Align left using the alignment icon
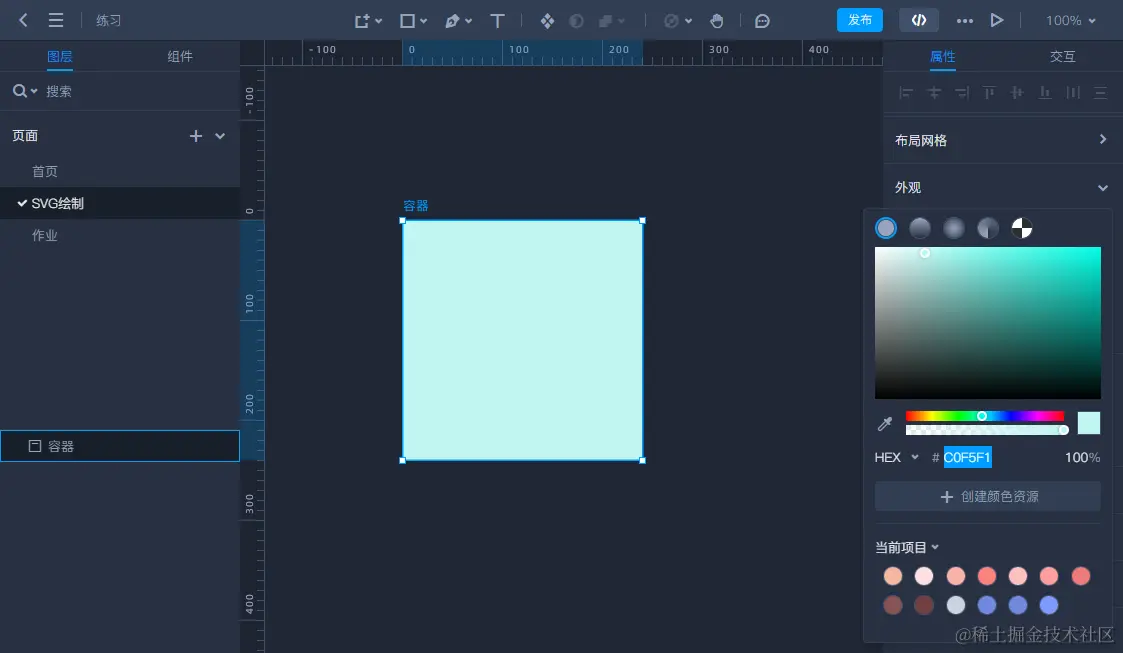 [x=906, y=92]
